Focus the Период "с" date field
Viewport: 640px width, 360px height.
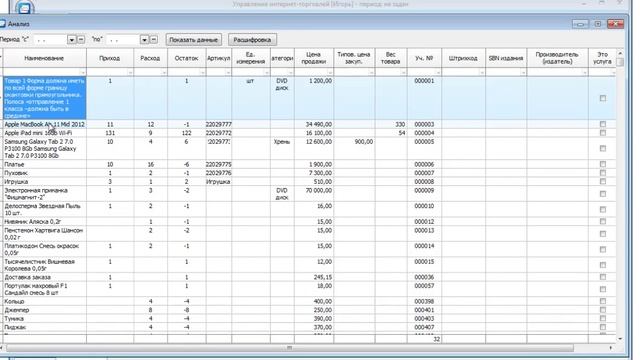point(50,40)
